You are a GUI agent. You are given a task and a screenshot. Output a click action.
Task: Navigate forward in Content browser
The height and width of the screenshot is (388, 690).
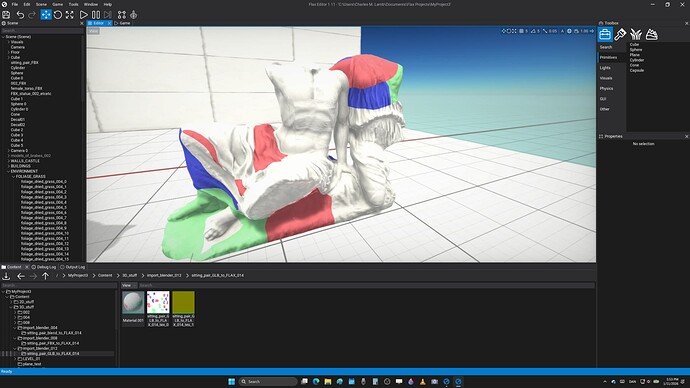point(33,276)
